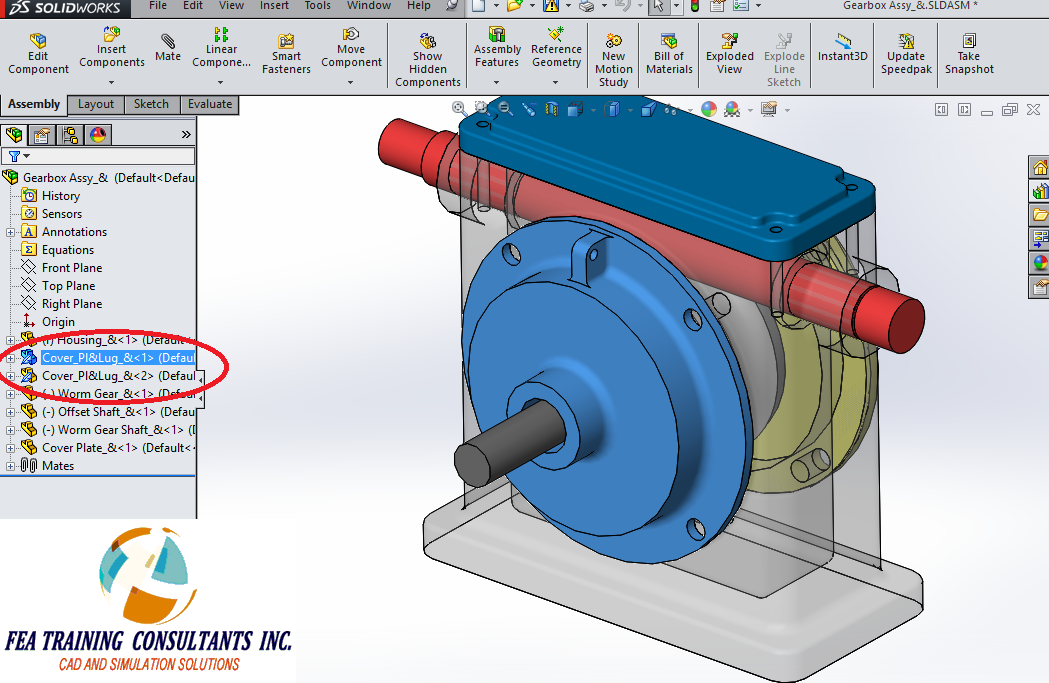1049x683 pixels.
Task: Open the Bill of Materials tool
Action: click(668, 52)
